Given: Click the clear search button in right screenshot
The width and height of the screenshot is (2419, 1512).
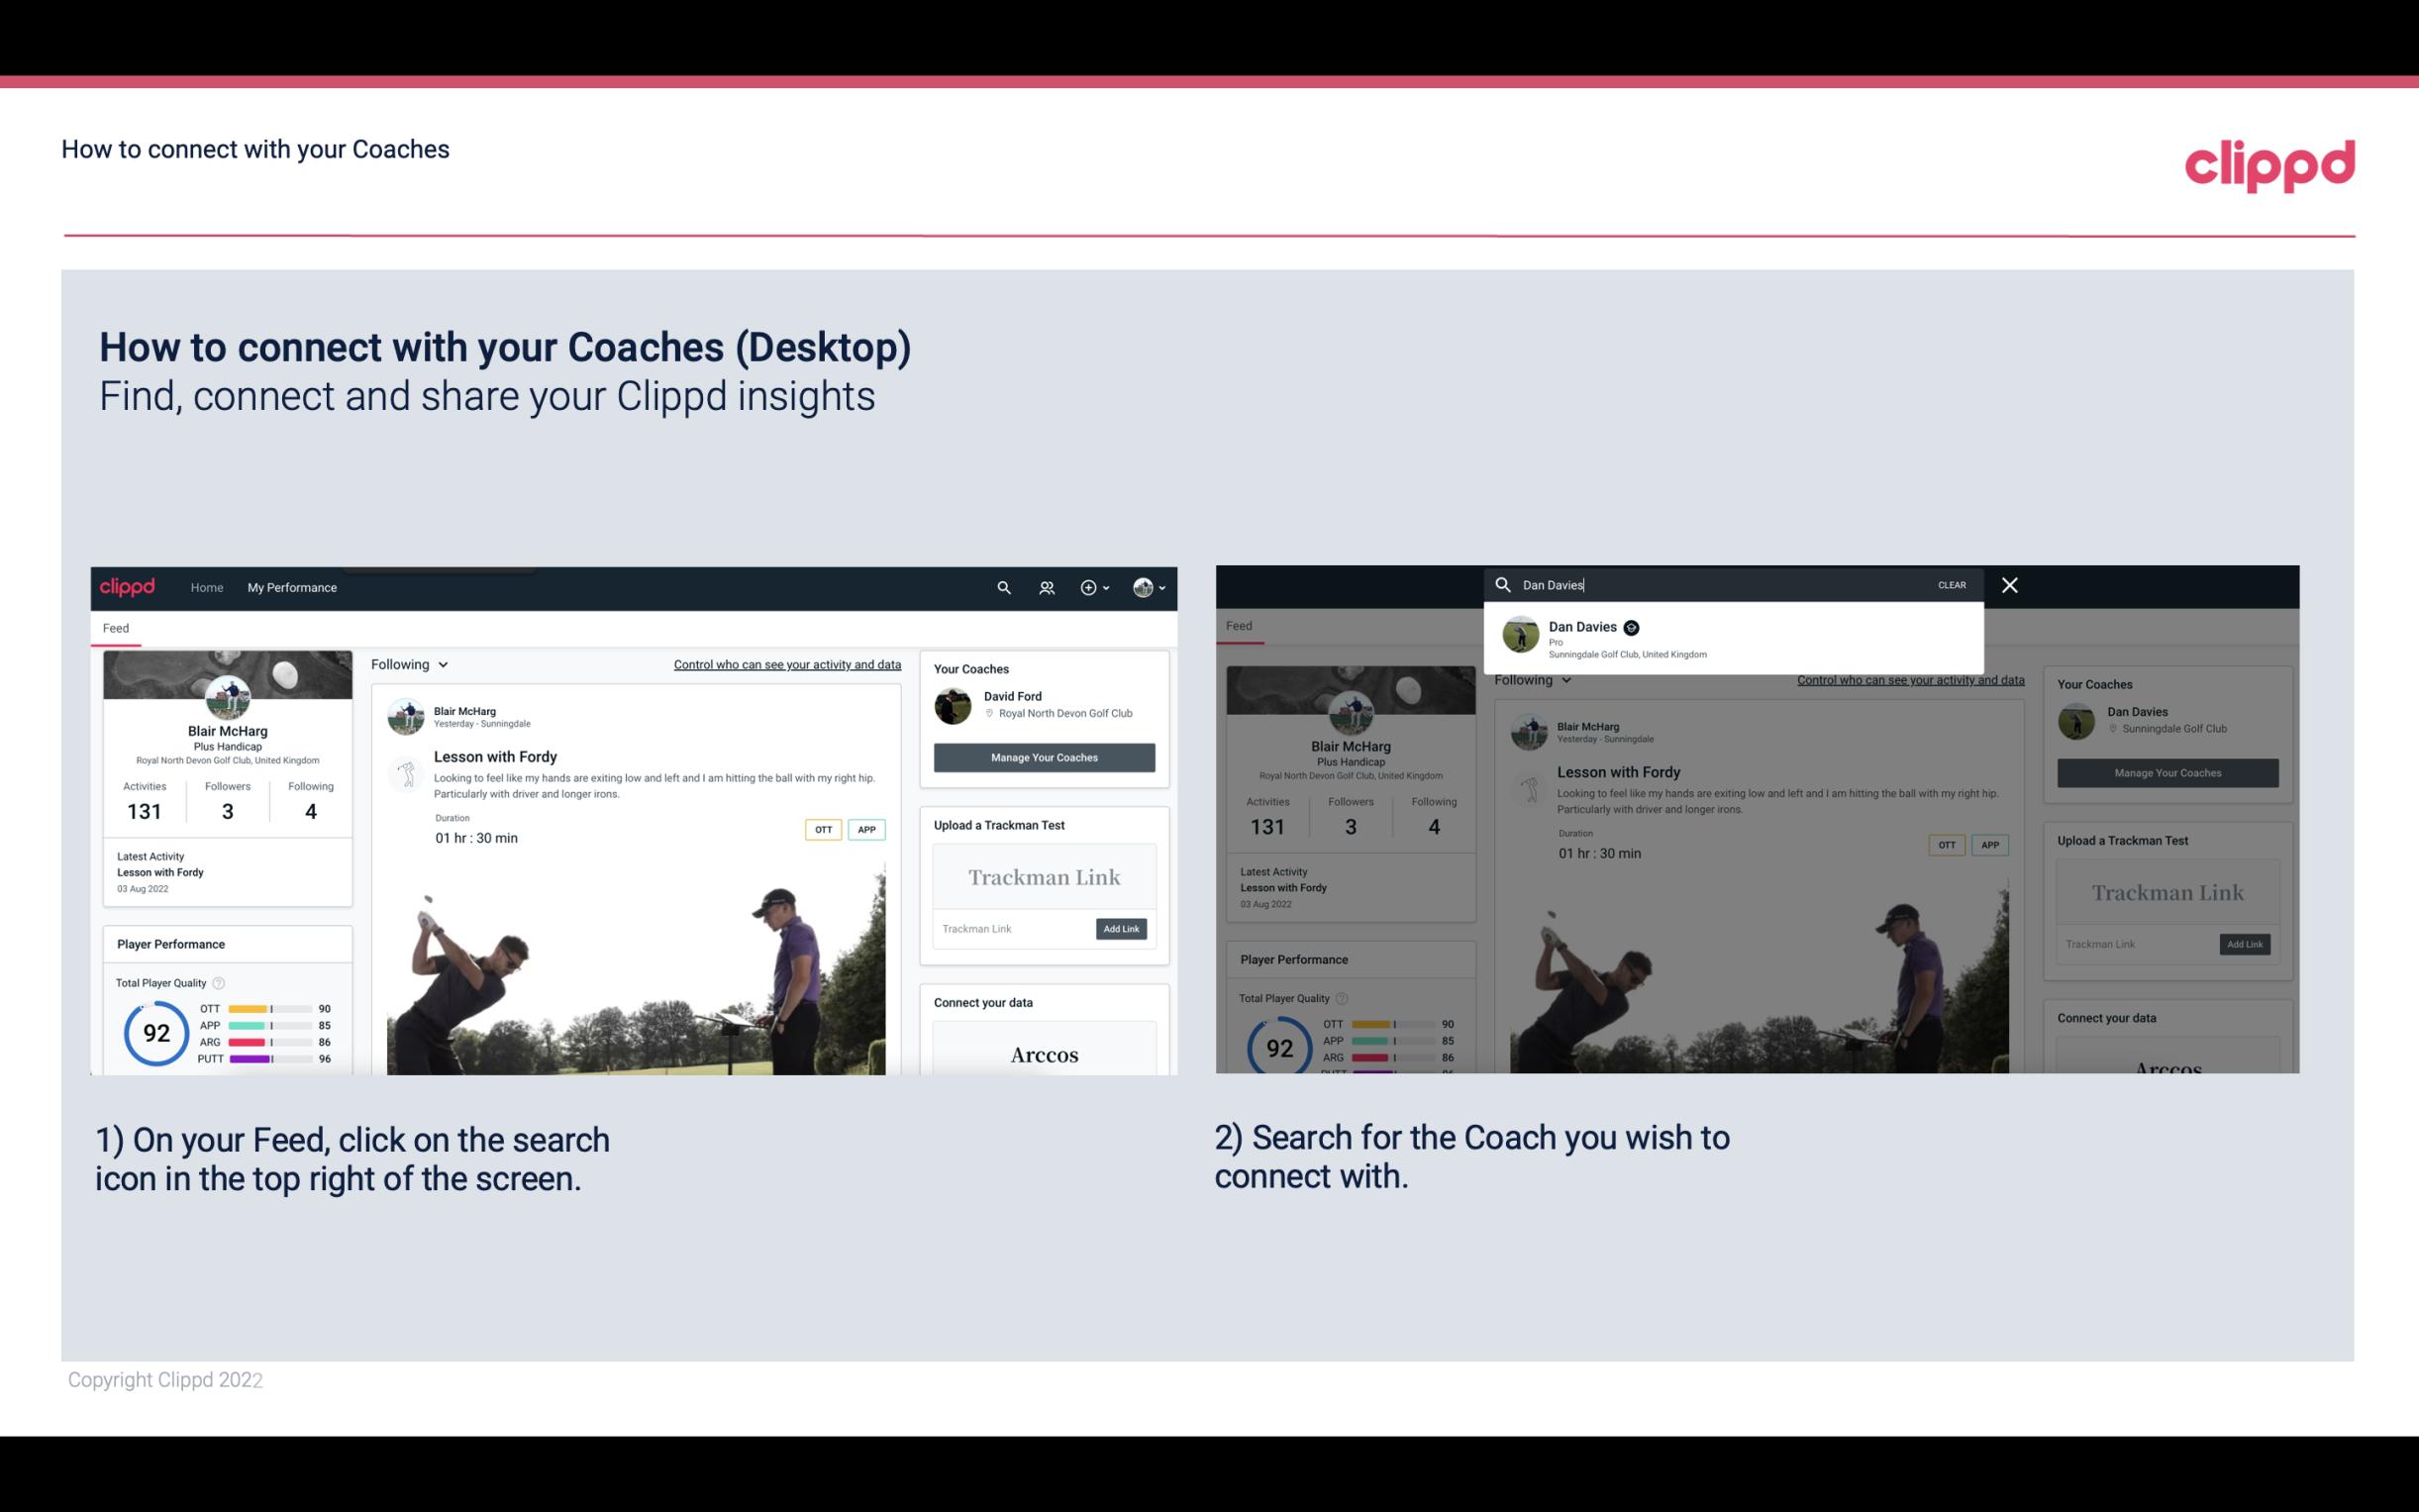Looking at the screenshot, I should pos(1951,583).
